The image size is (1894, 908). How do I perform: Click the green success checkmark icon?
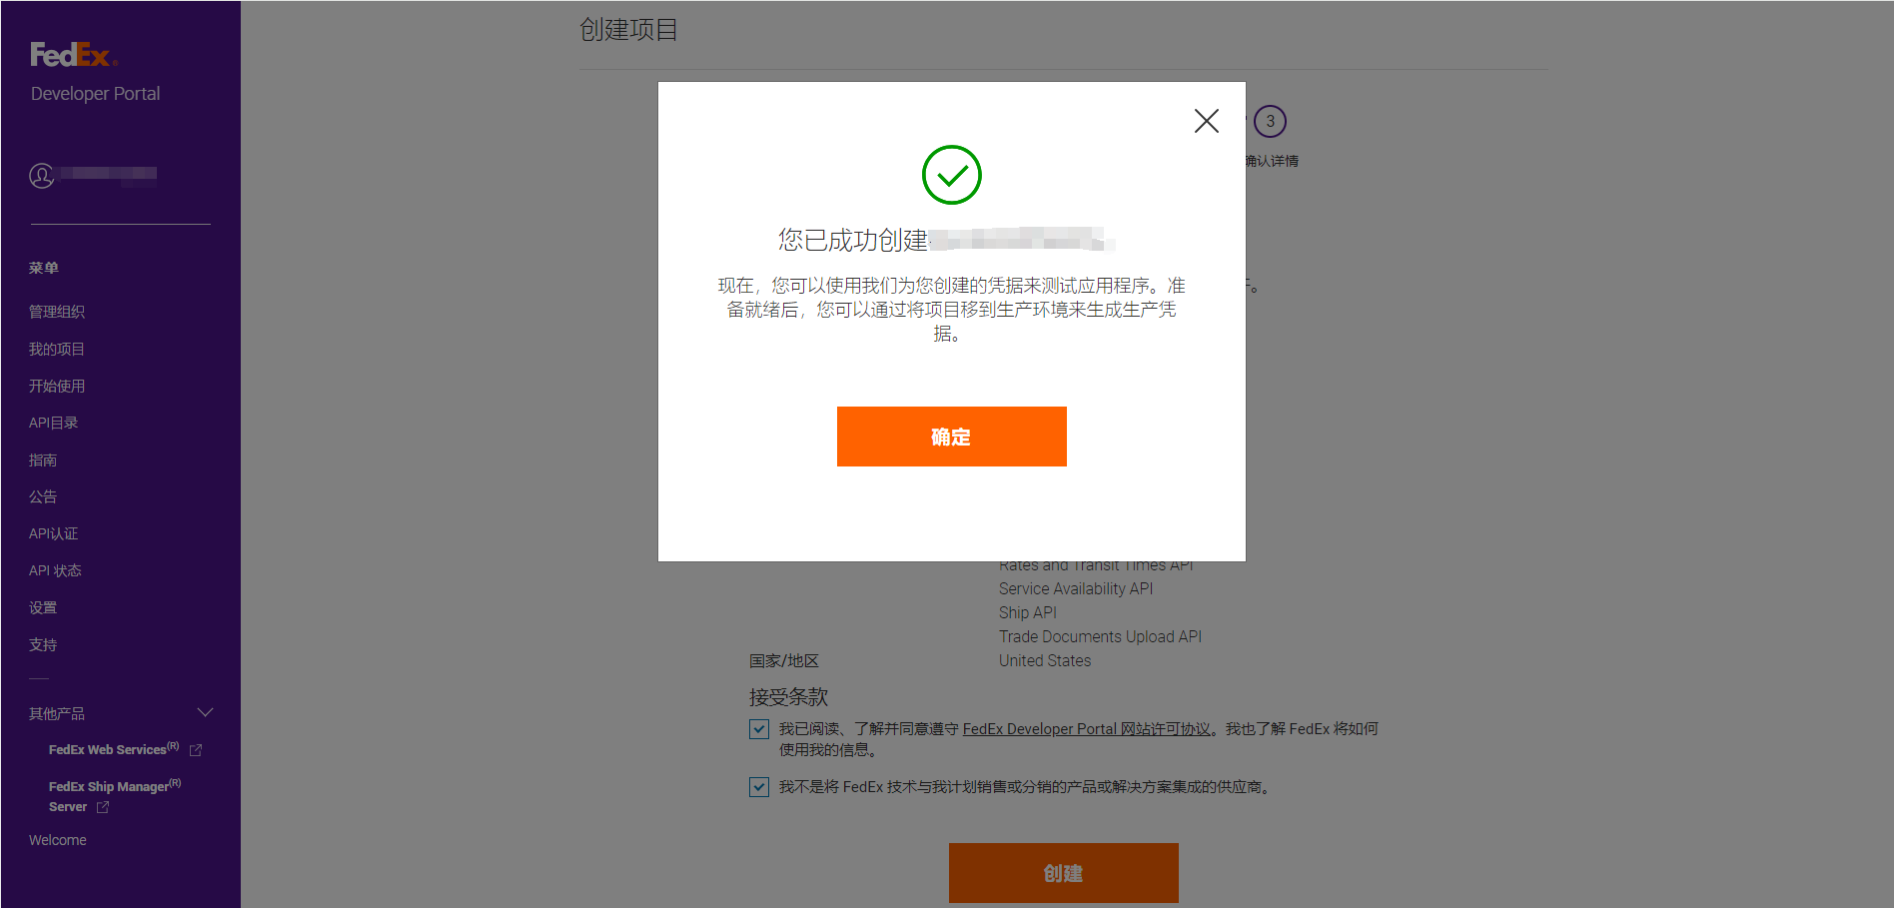coord(951,175)
